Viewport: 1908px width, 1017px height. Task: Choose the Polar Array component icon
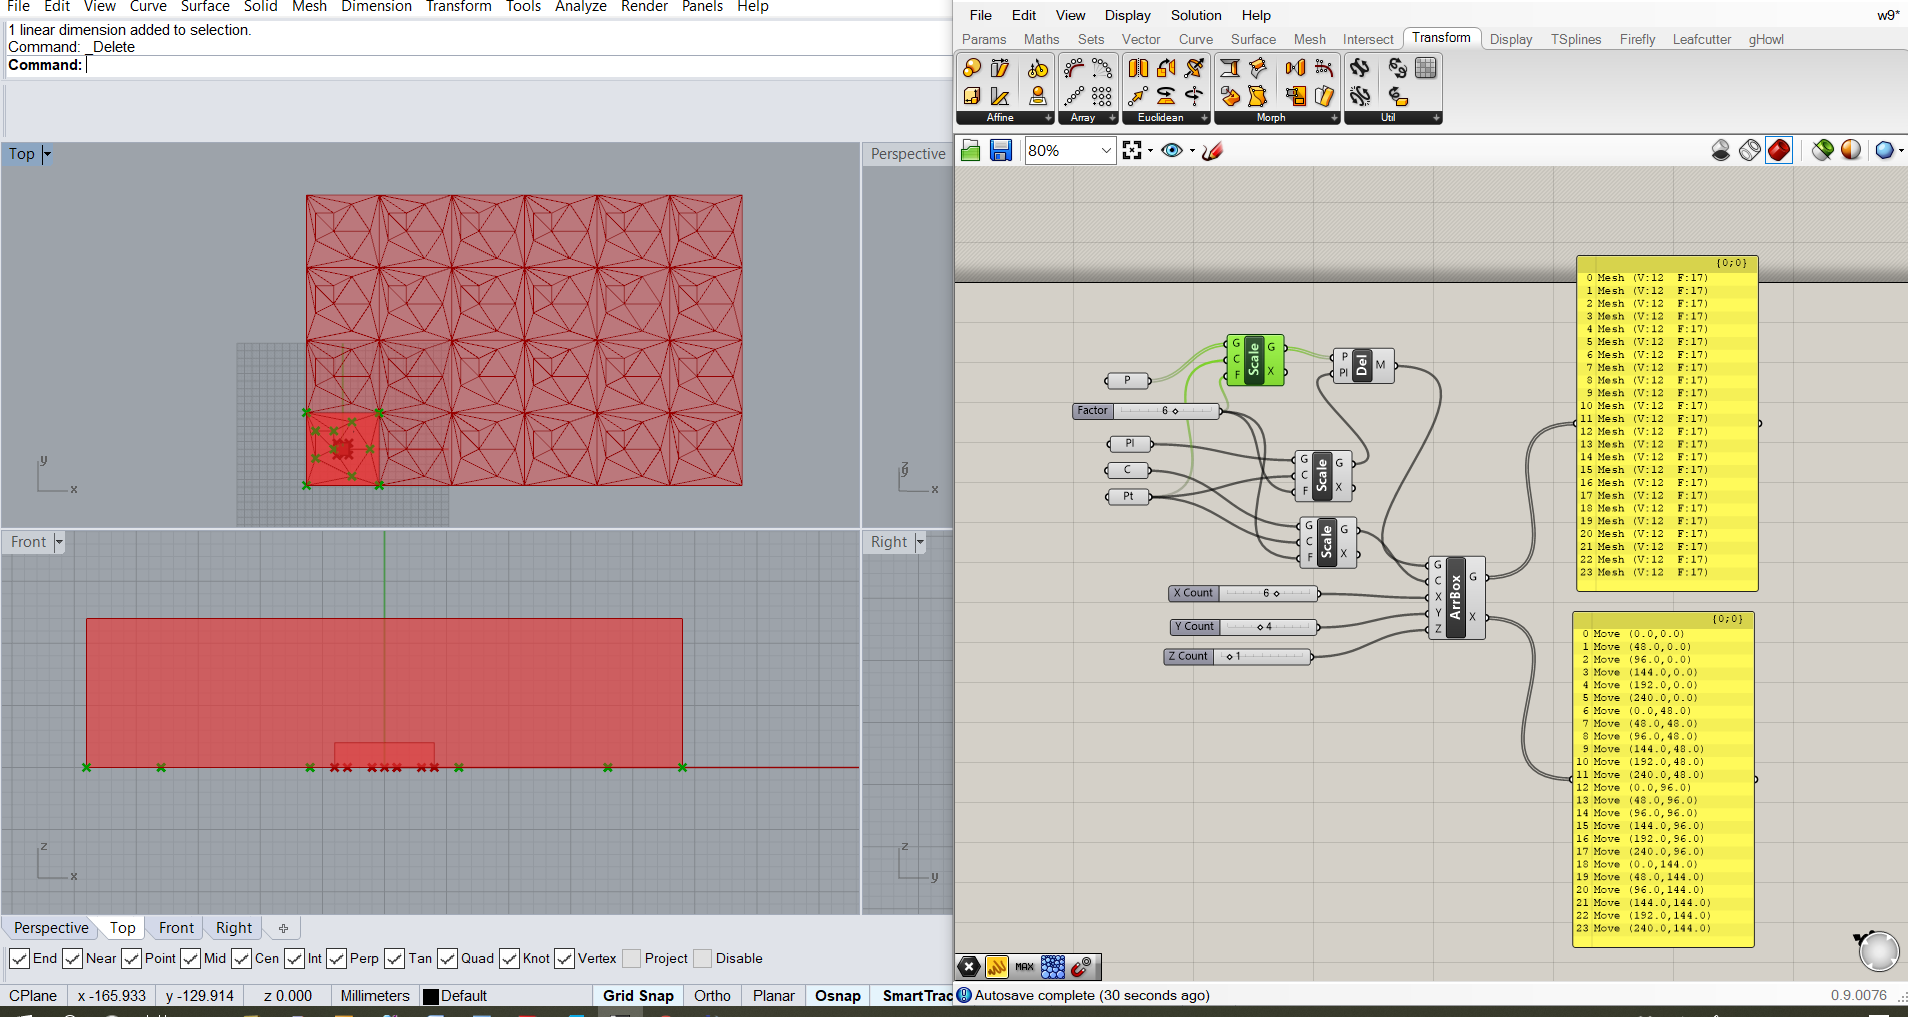click(x=1102, y=68)
